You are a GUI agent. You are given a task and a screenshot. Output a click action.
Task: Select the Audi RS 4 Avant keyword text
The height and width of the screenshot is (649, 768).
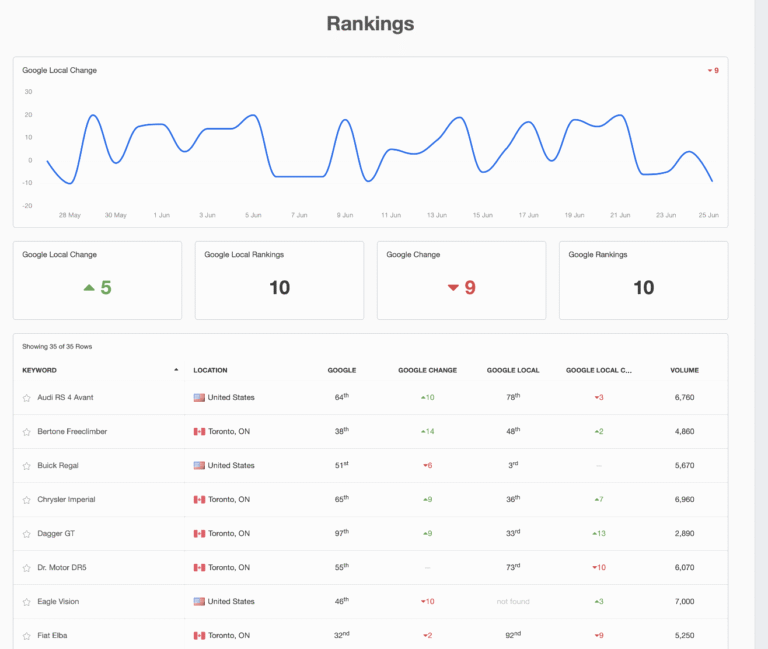[x=65, y=397]
